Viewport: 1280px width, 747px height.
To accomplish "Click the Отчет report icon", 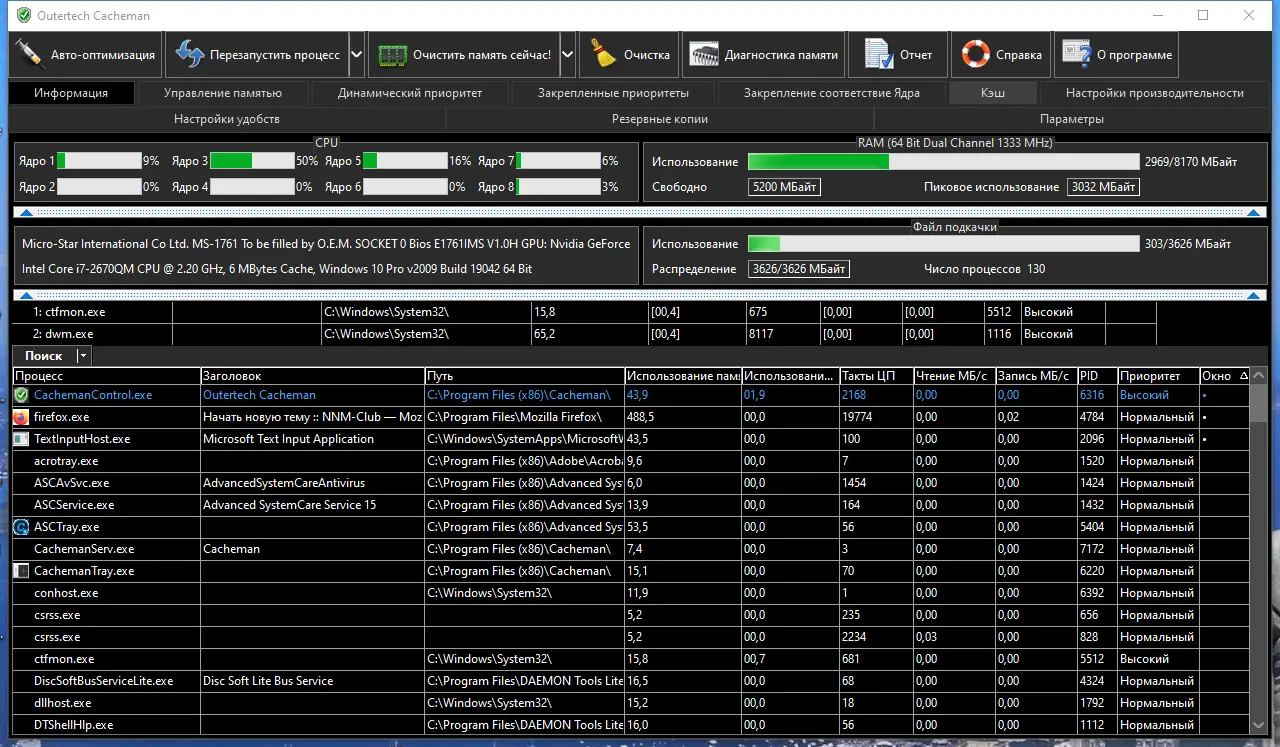I will pyautogui.click(x=879, y=55).
